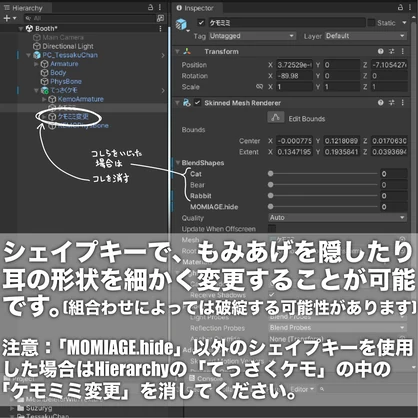The width and height of the screenshot is (418, 418).
Task: Open the Tag dropdown showing Untagged
Action: pyautogui.click(x=252, y=36)
